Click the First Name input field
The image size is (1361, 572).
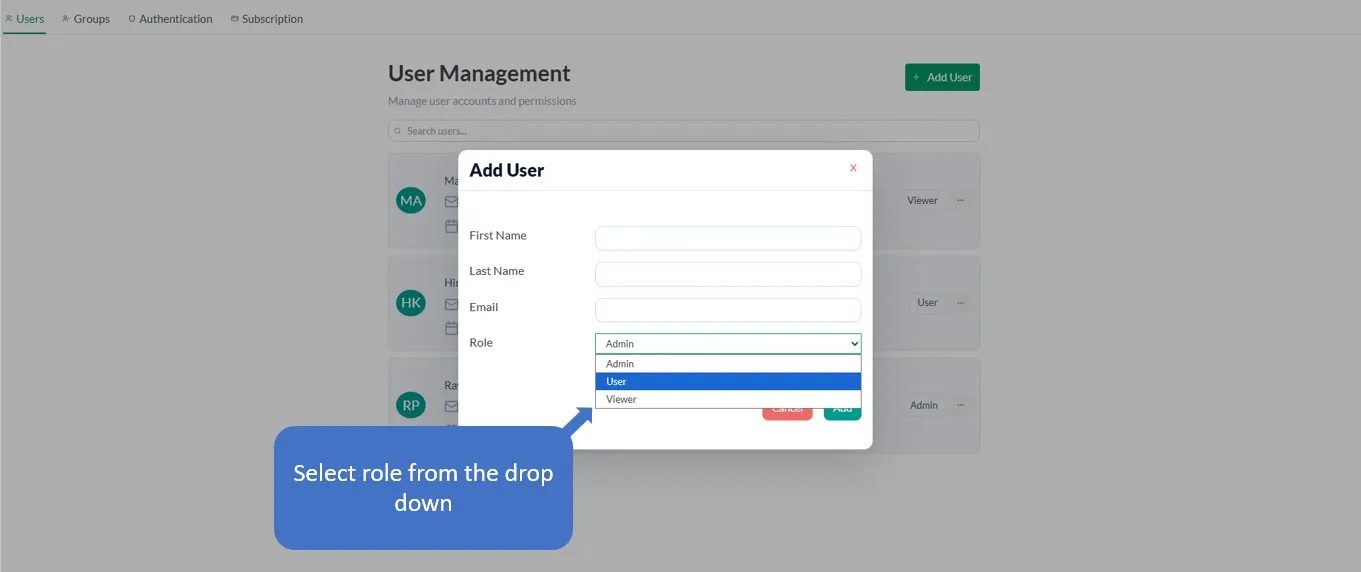click(x=728, y=238)
